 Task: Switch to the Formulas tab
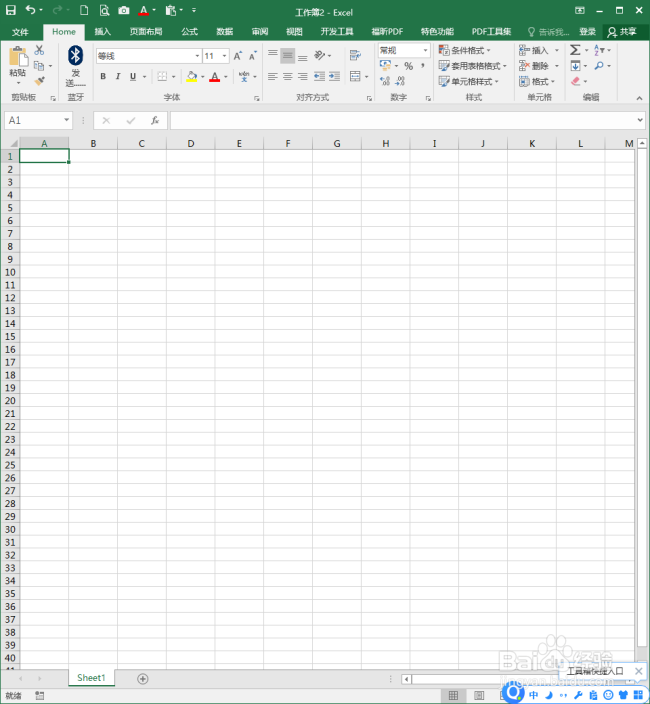[x=189, y=31]
